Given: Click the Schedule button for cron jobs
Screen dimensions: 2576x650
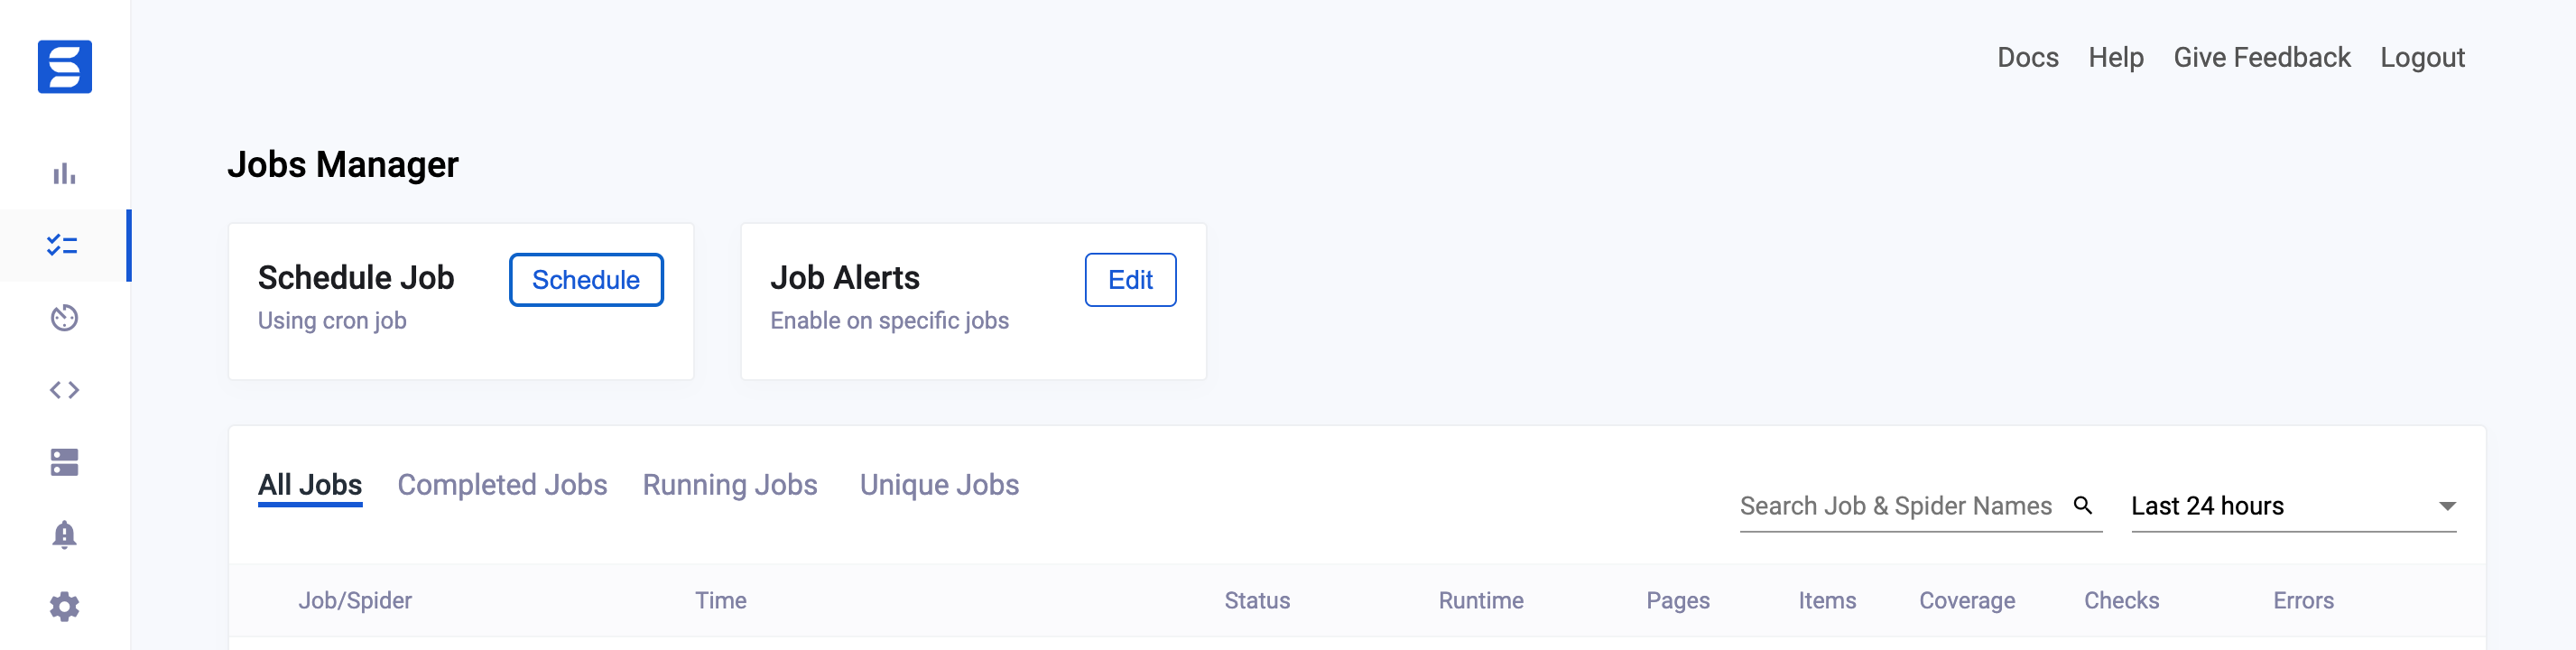Looking at the screenshot, I should pos(586,280).
